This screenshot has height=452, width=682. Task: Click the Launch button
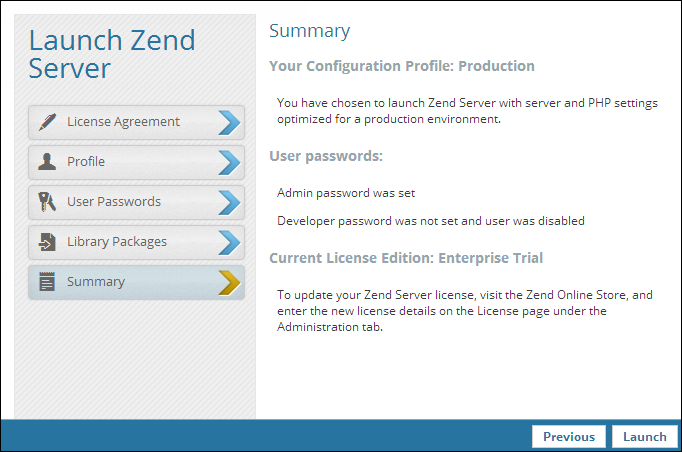click(x=645, y=436)
